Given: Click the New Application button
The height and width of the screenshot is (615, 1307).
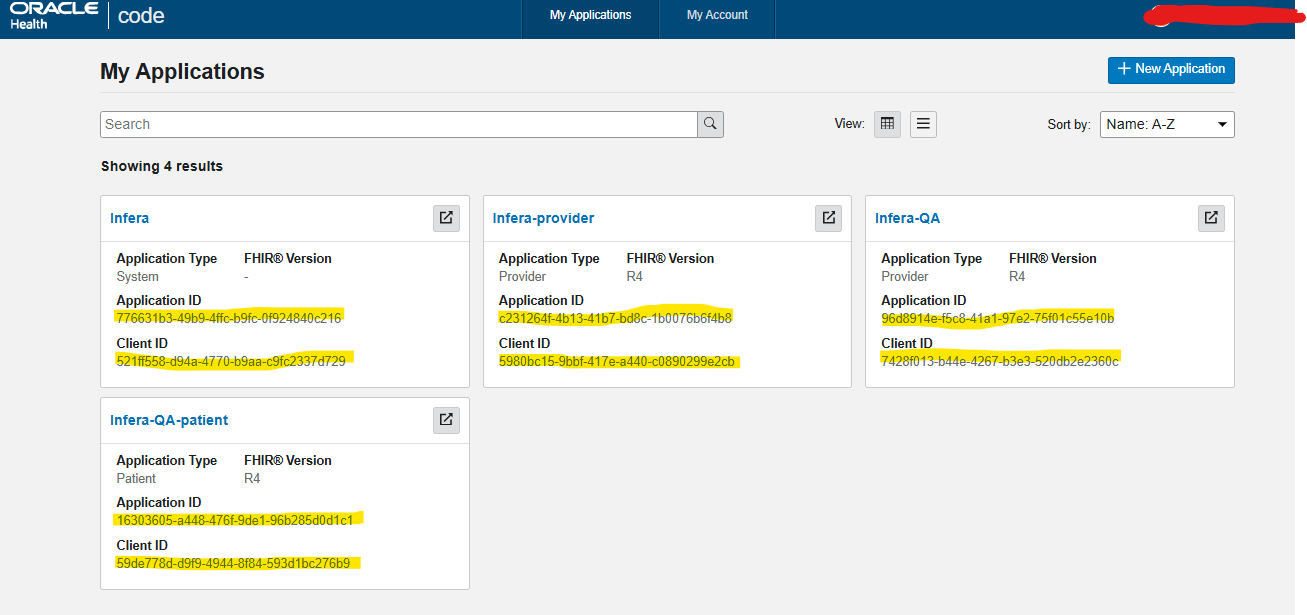Looking at the screenshot, I should tap(1171, 69).
